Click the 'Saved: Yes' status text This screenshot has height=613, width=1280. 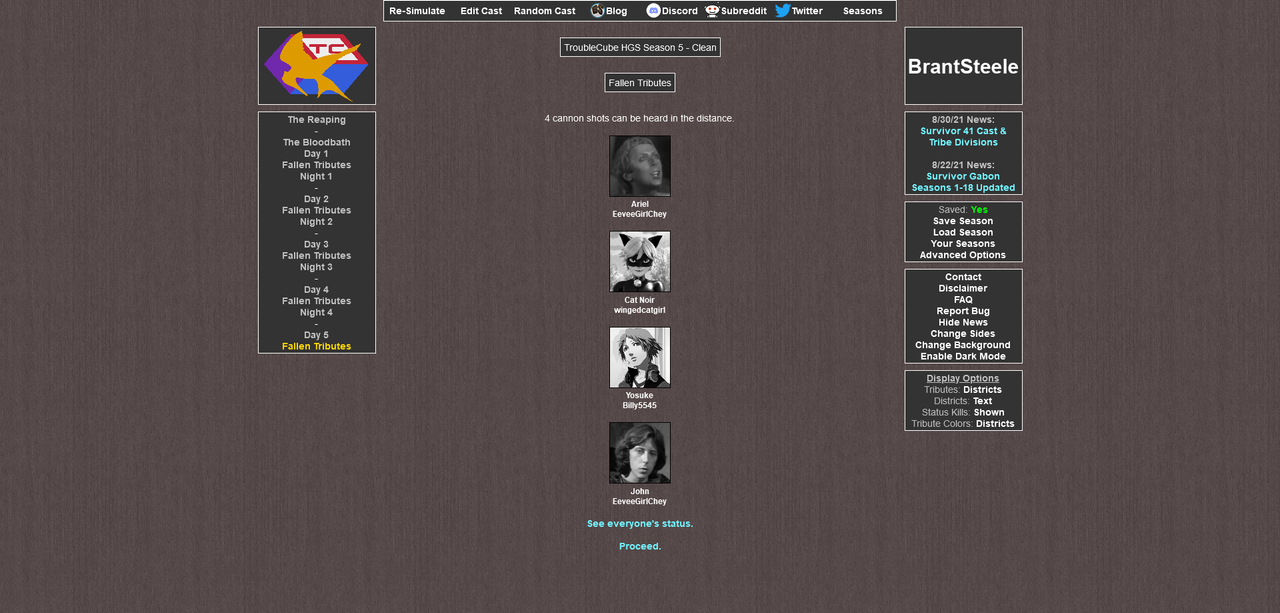tap(963, 210)
